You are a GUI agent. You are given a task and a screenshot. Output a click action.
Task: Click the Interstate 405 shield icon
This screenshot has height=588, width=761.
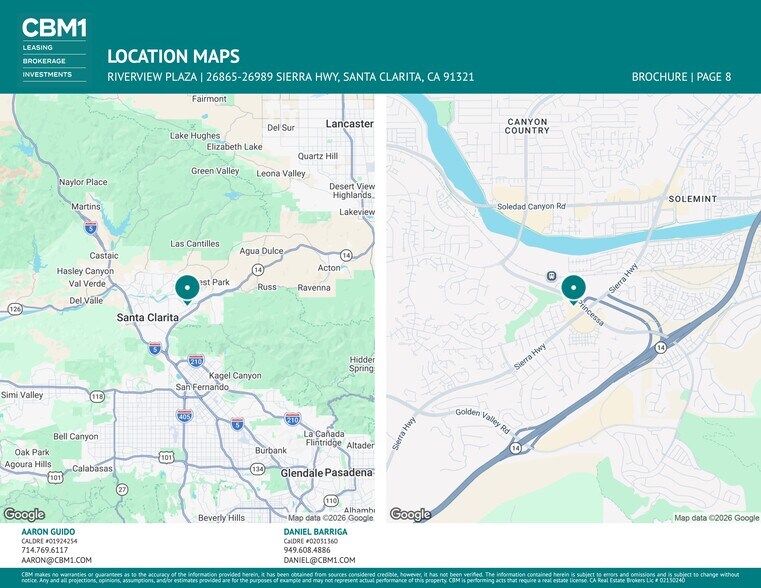tap(184, 415)
